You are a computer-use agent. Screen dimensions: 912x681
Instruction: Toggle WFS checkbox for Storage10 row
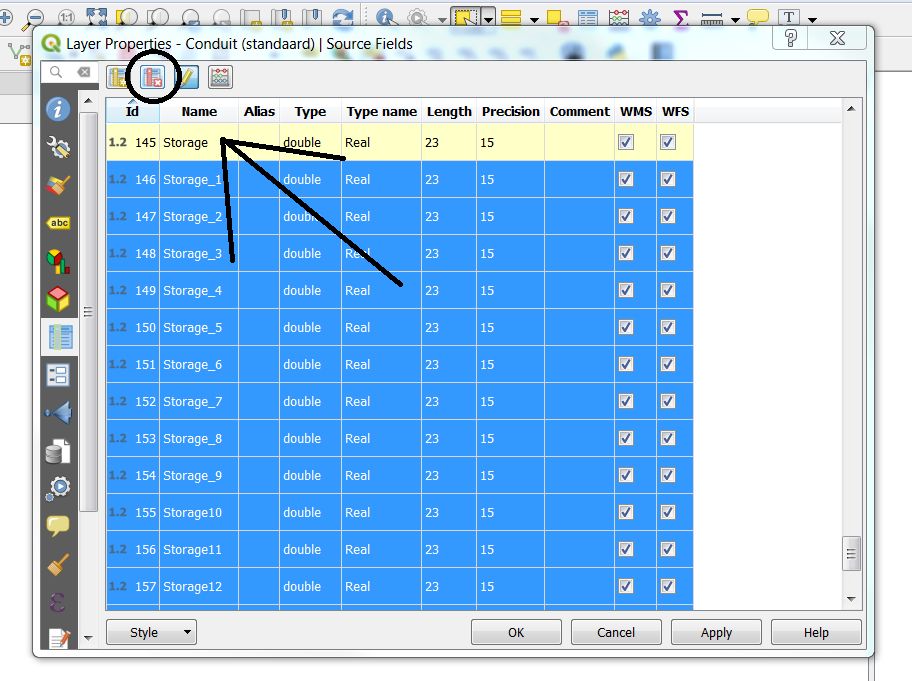(x=668, y=512)
